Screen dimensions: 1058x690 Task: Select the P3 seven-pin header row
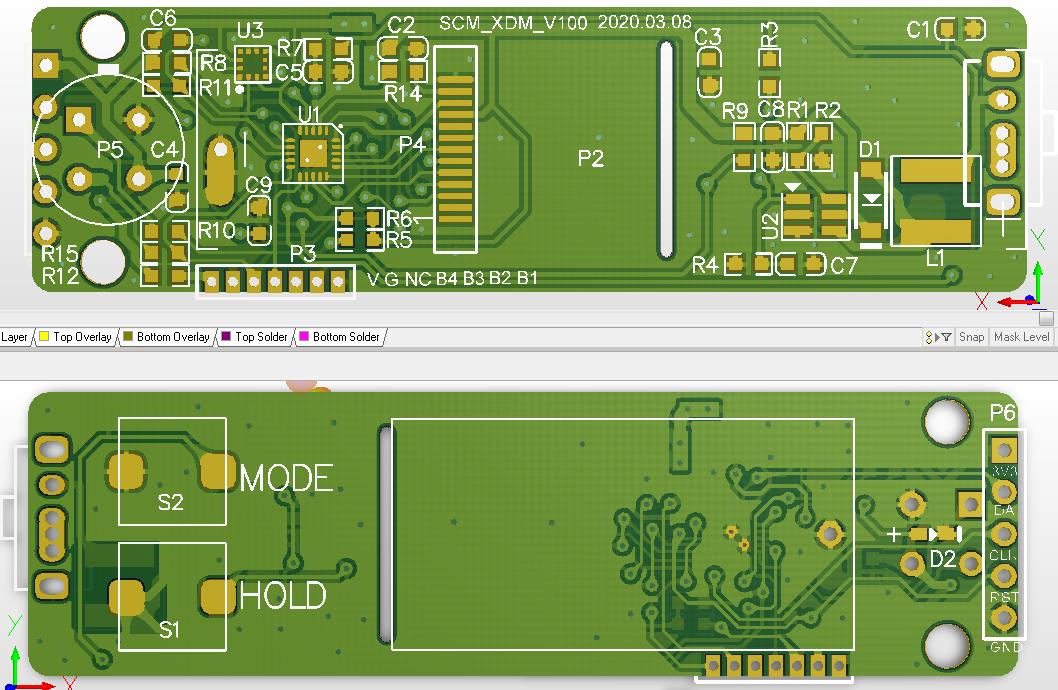[x=275, y=281]
